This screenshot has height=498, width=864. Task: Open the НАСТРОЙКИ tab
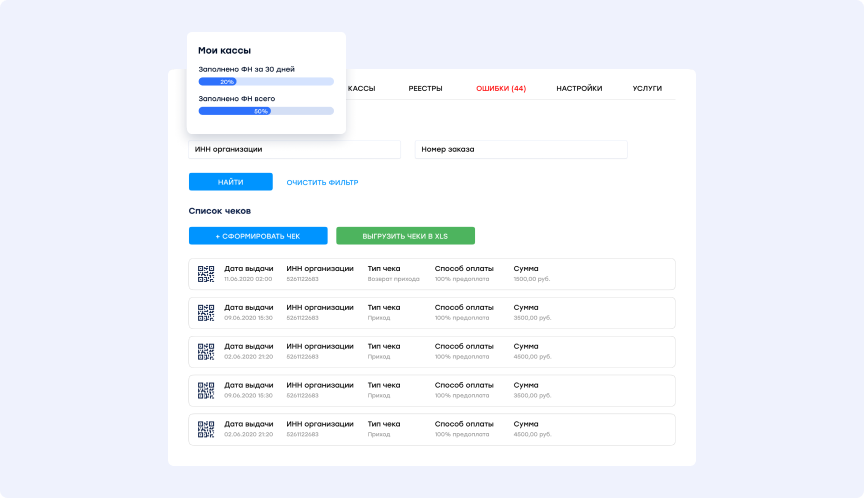(579, 89)
